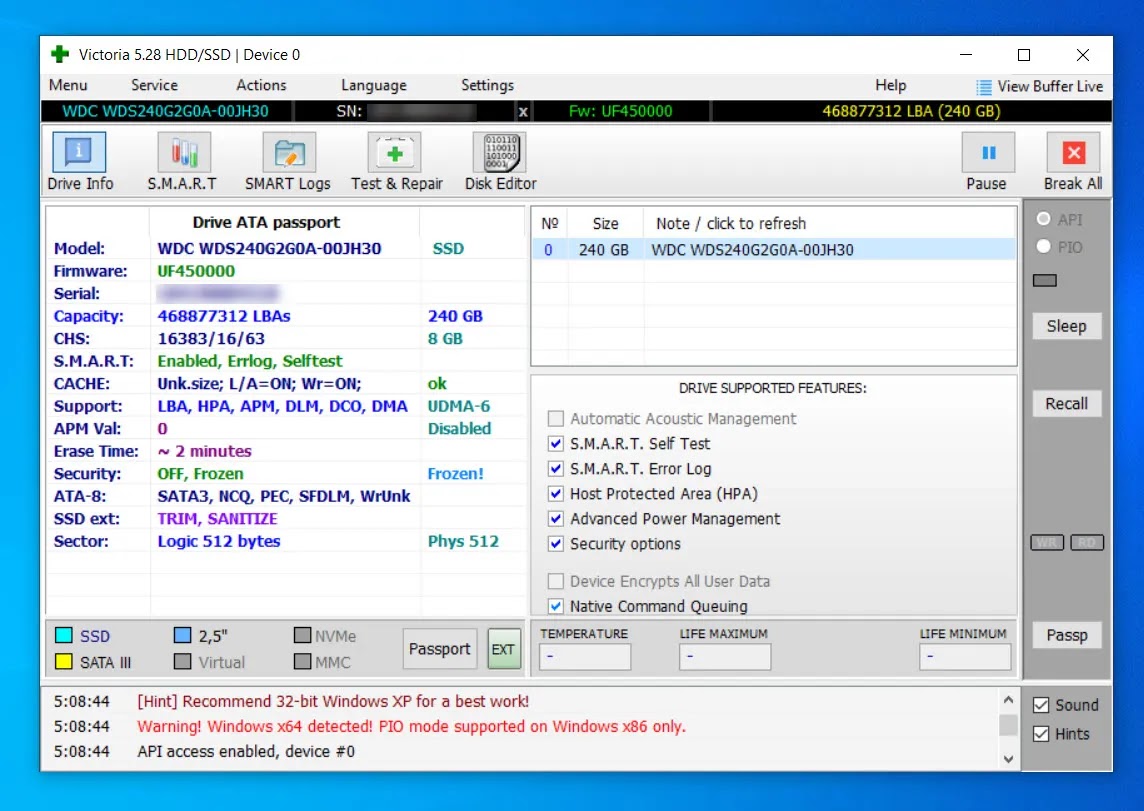Click firmware value UF450000 in passport
The width and height of the screenshot is (1144, 811).
196,271
